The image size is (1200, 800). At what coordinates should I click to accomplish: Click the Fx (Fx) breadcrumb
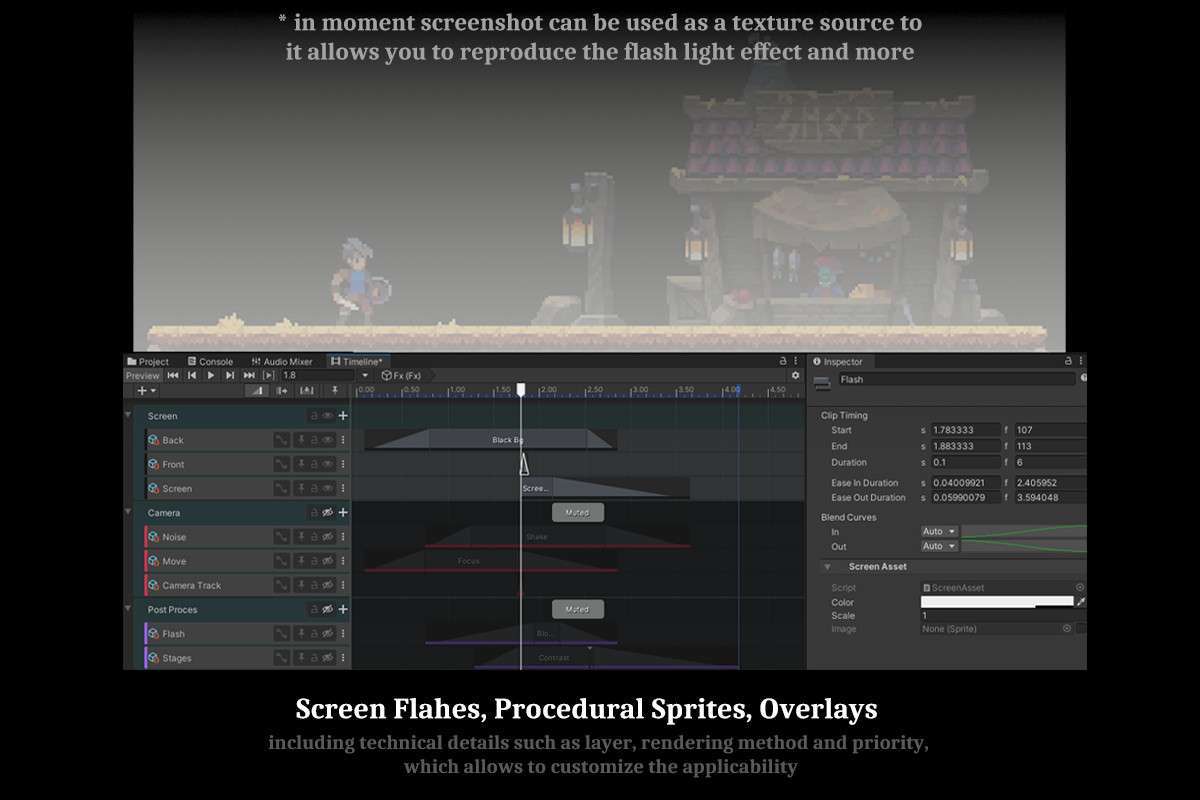401,376
